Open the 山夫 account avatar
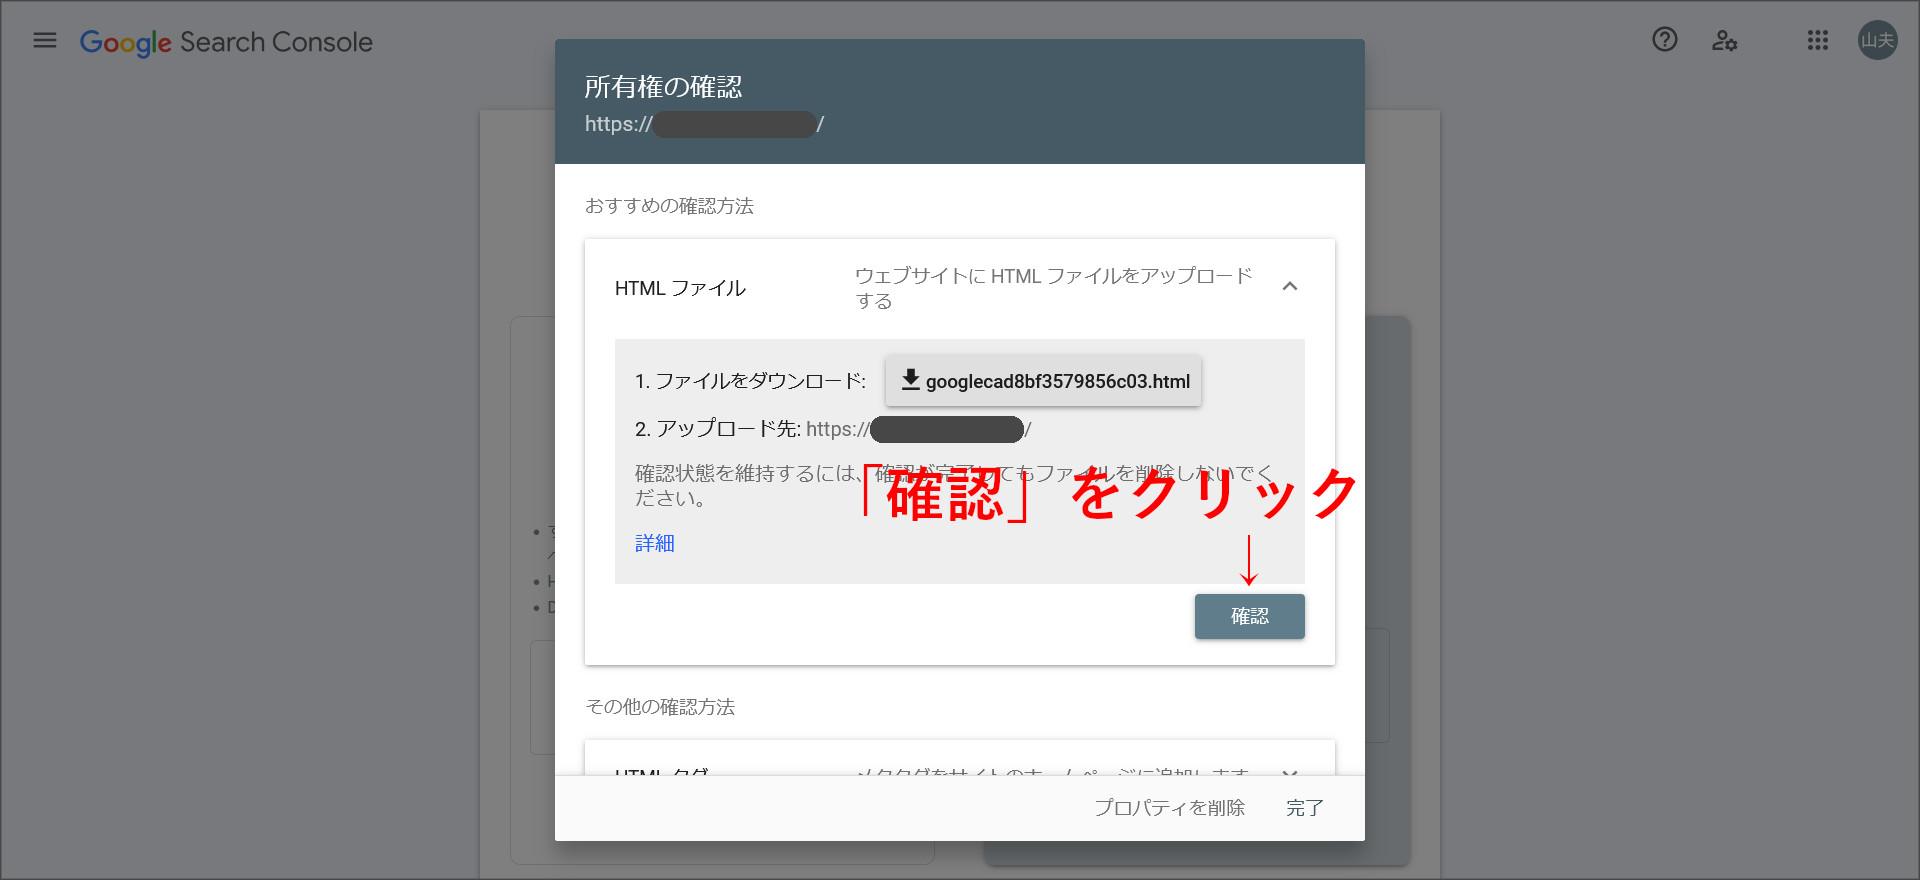Image resolution: width=1920 pixels, height=880 pixels. (1878, 40)
